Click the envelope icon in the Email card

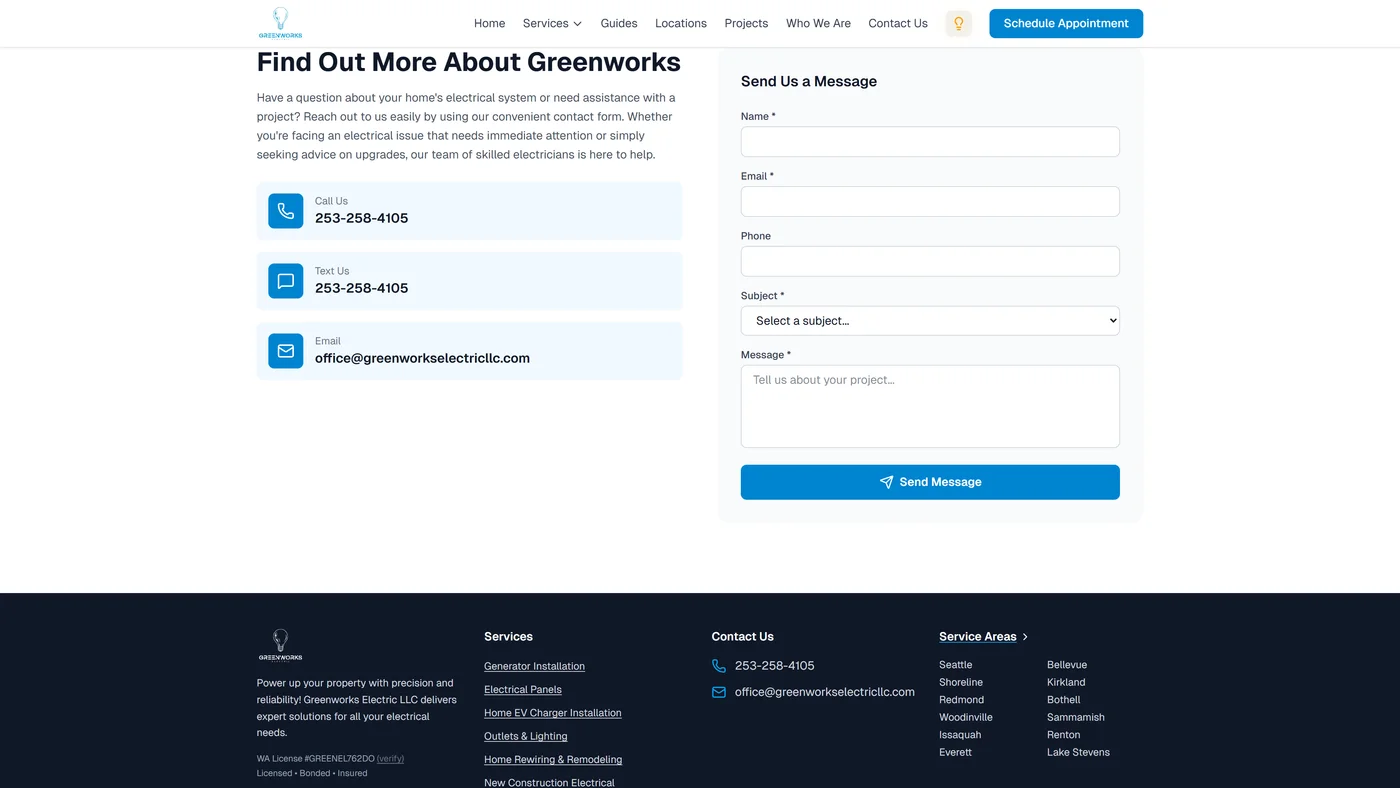pos(286,351)
